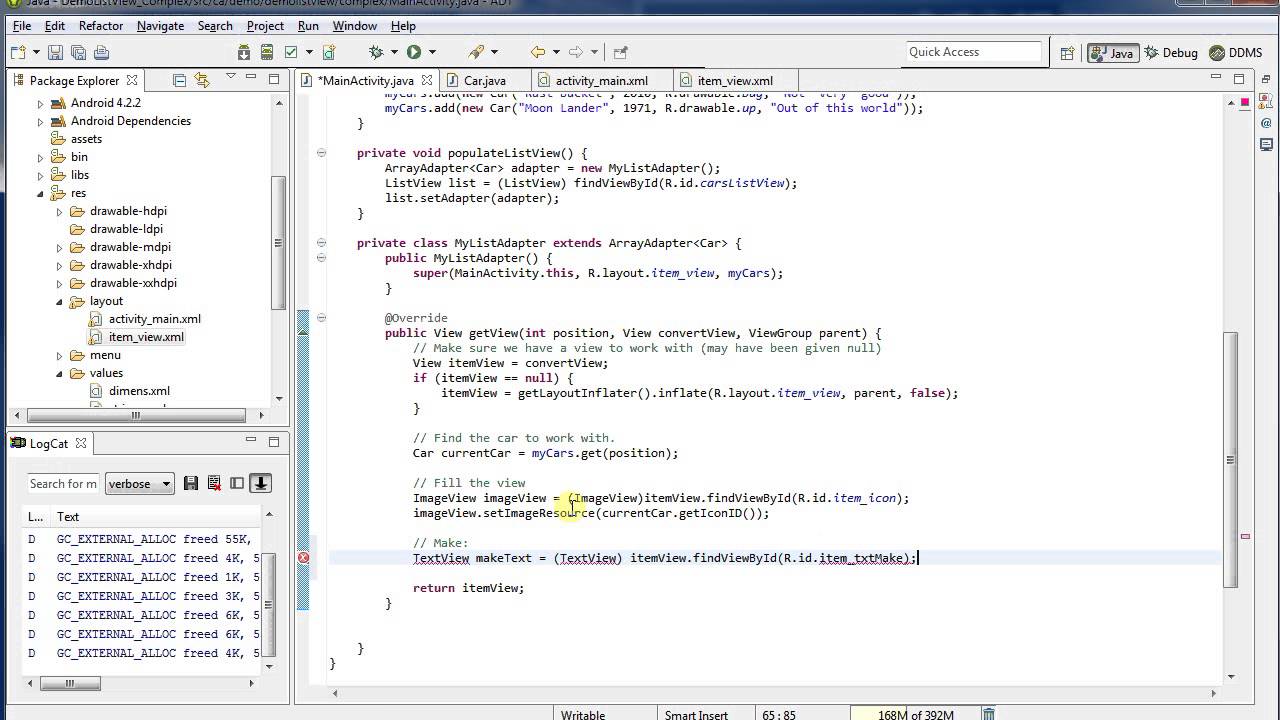Save the LogCat log to a file
This screenshot has height=720, width=1280.
191,483
